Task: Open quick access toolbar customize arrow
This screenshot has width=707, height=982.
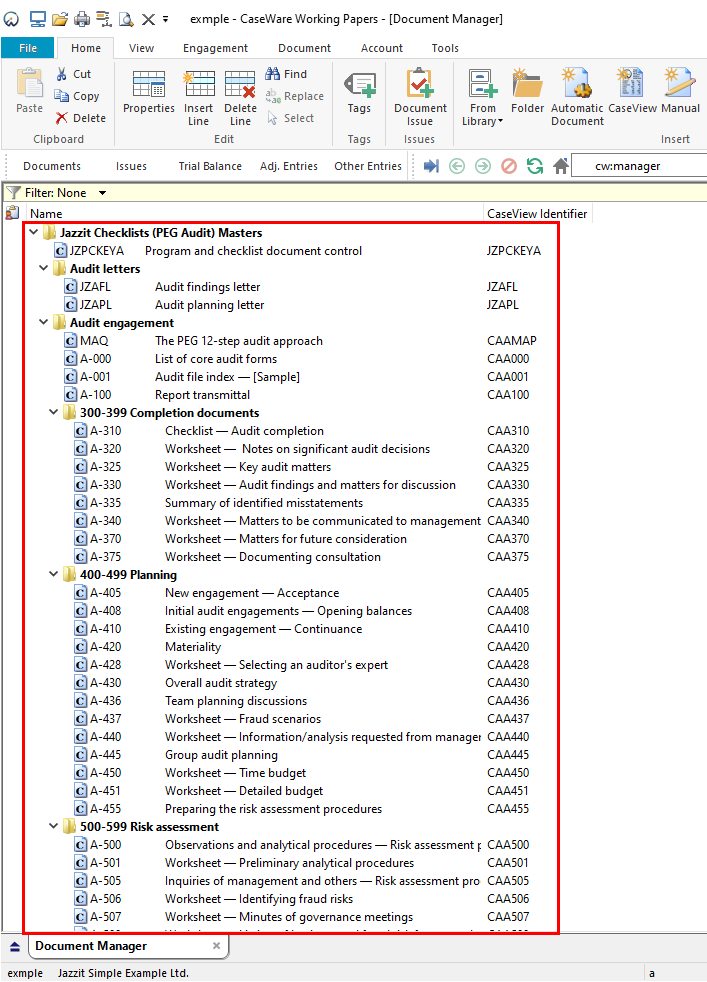Action: point(165,19)
